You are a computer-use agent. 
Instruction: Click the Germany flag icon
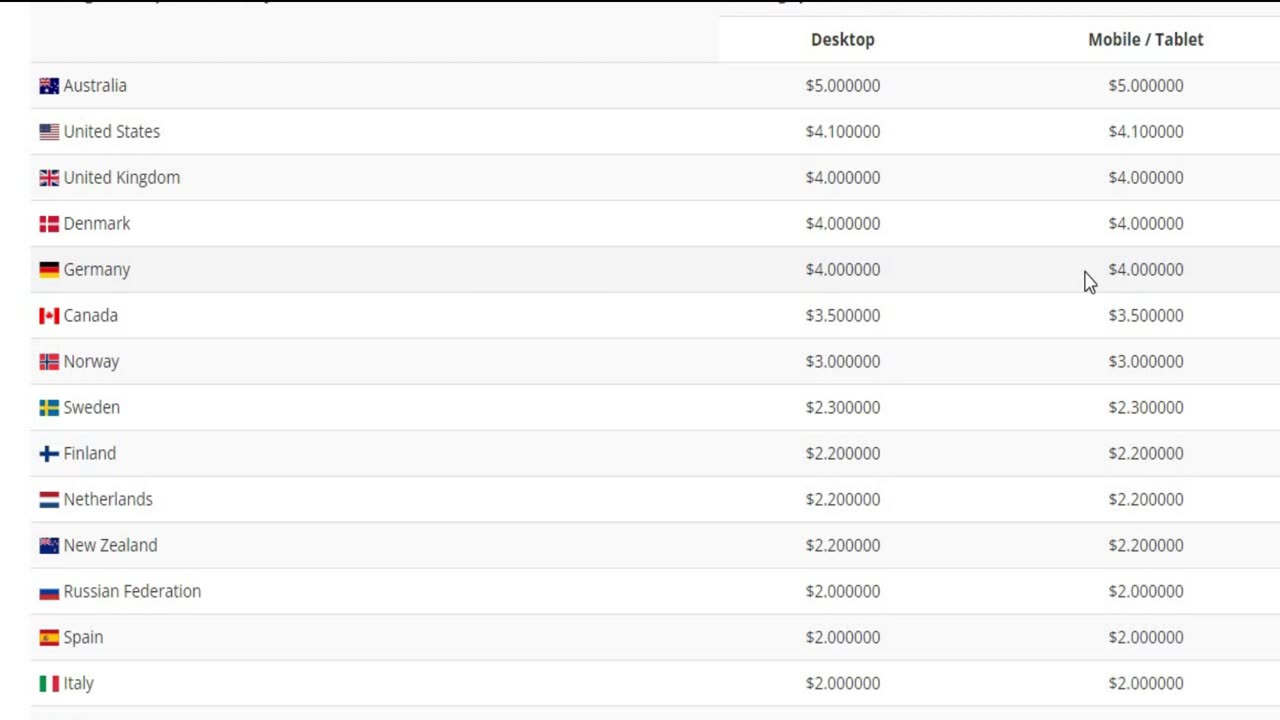[x=49, y=270]
